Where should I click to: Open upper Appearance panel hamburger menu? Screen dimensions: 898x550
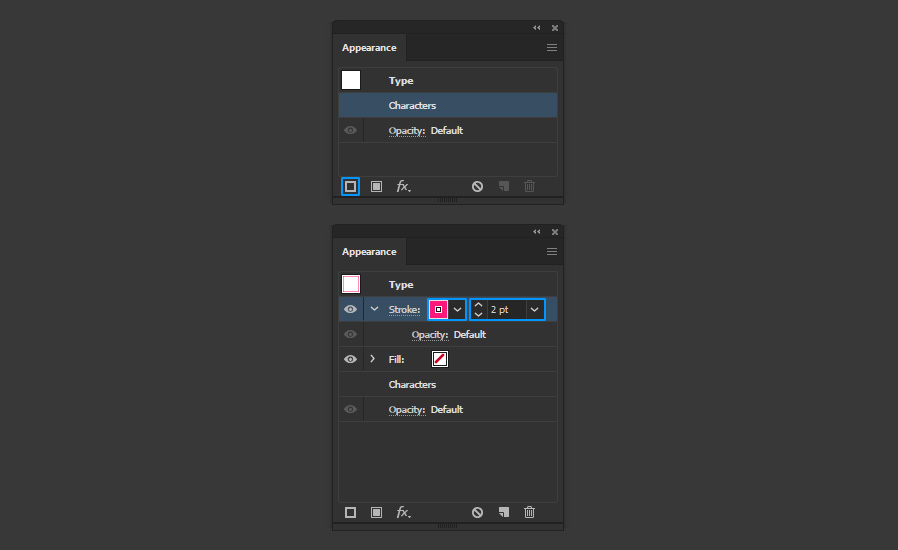click(x=552, y=48)
